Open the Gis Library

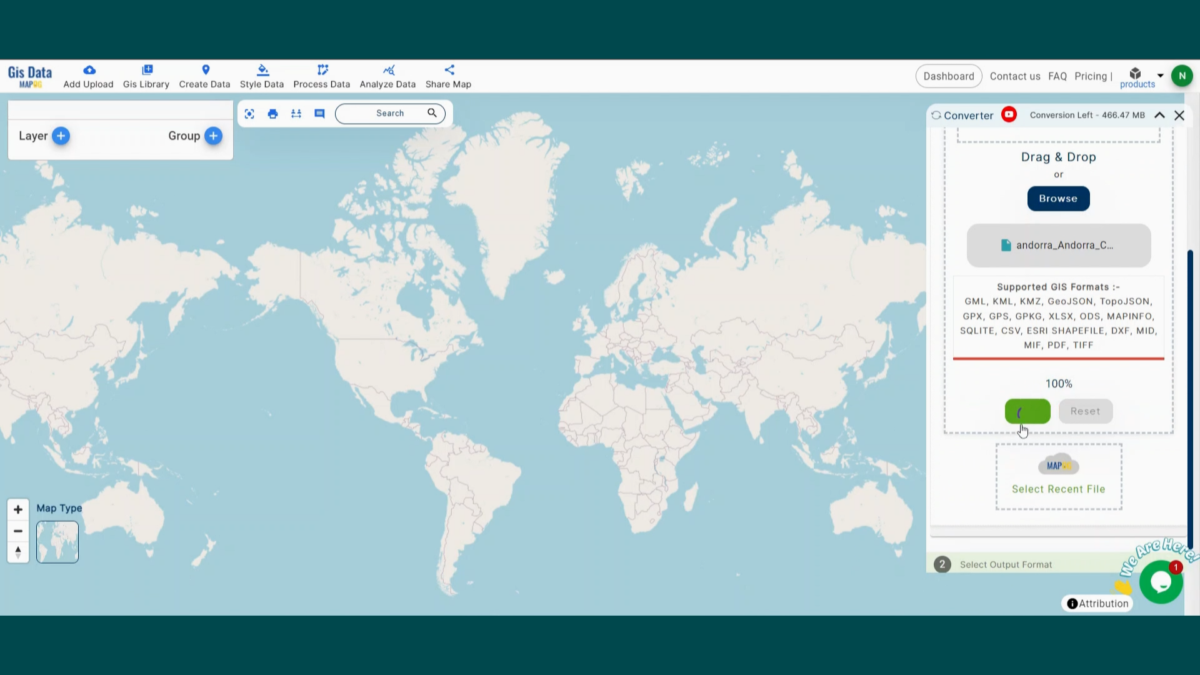pos(146,75)
